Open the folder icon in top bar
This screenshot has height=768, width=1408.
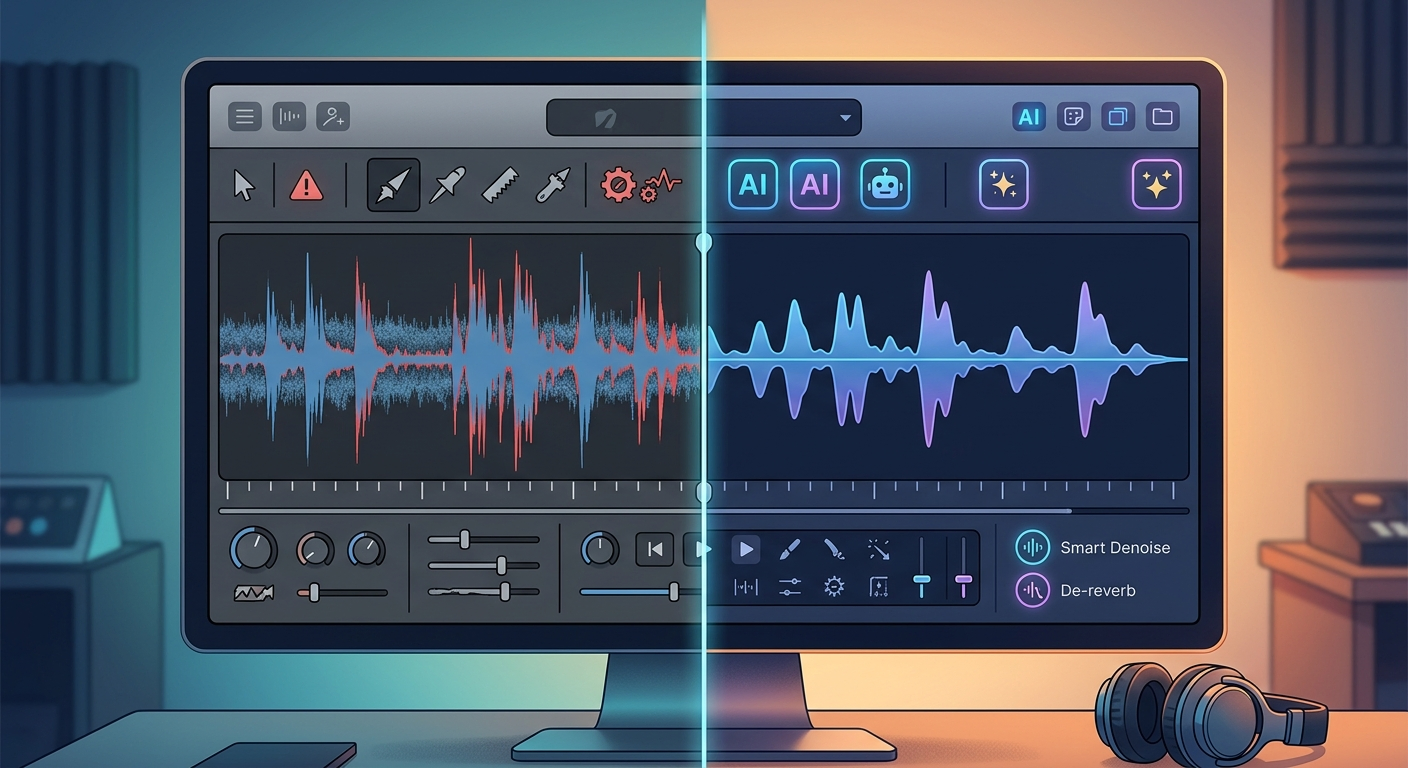pyautogui.click(x=1162, y=117)
